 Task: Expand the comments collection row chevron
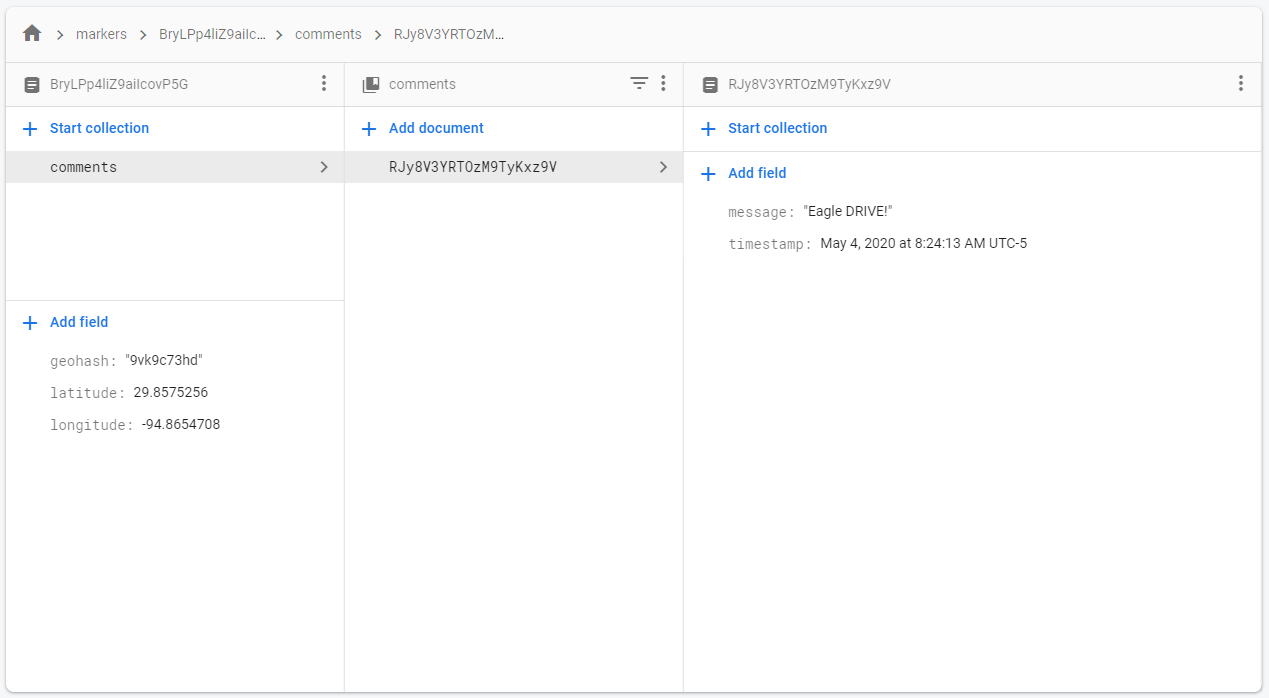[324, 167]
